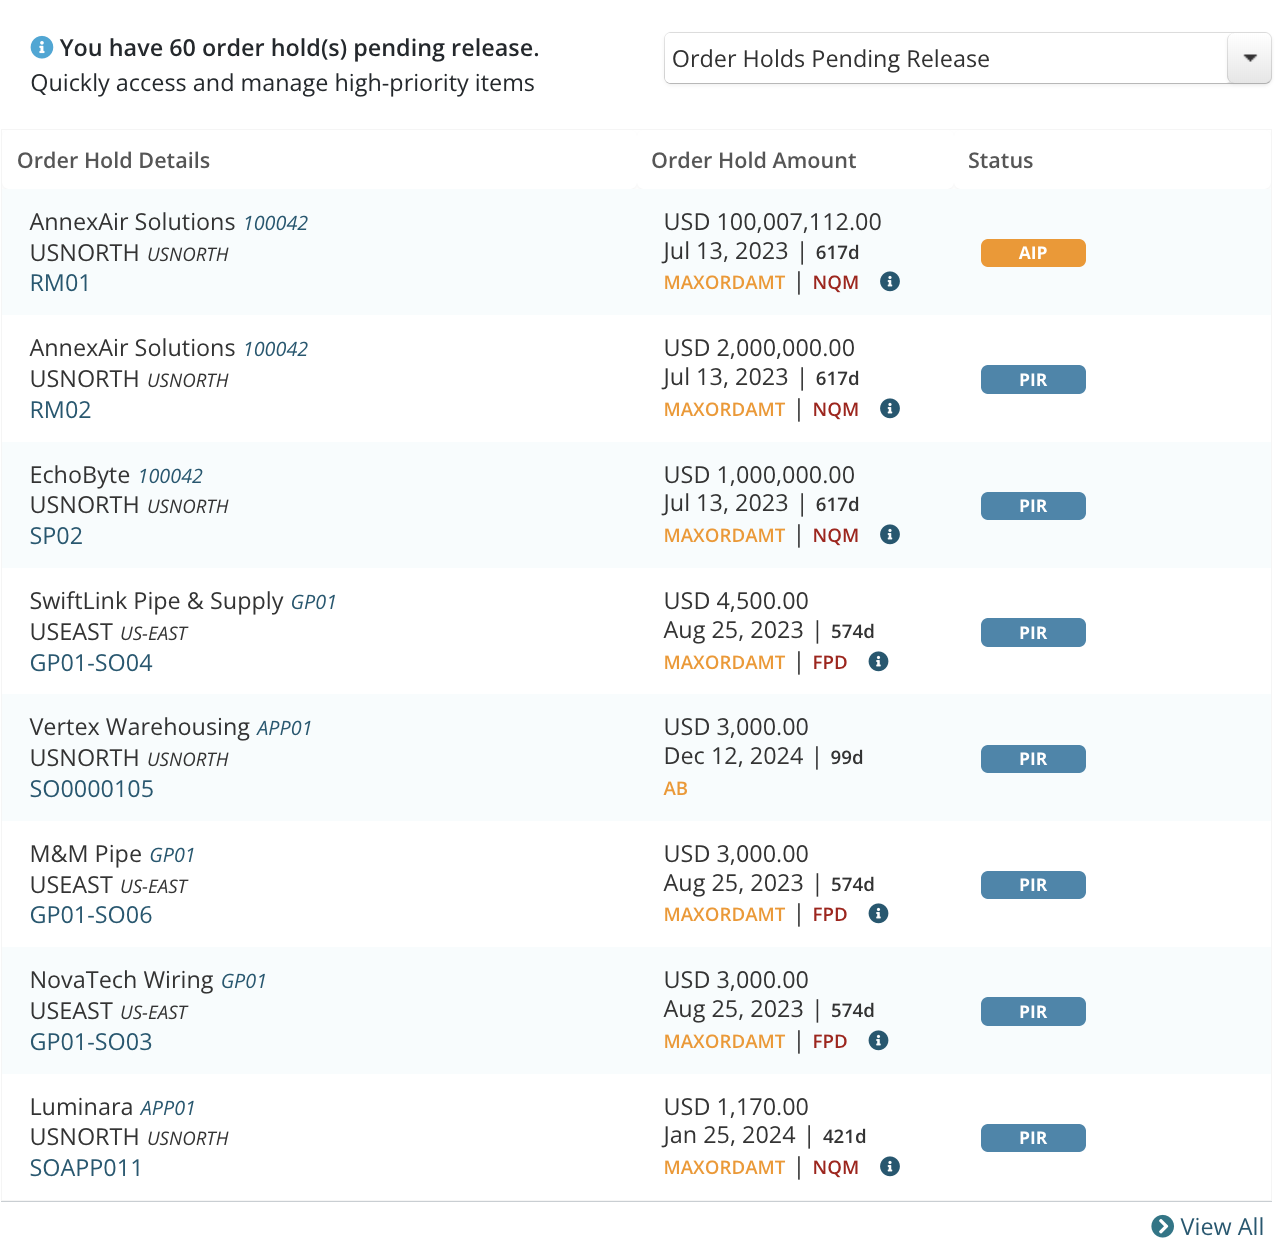Click PIR status badge for Vertex Warehousing
The height and width of the screenshot is (1256, 1284).
click(x=1033, y=759)
